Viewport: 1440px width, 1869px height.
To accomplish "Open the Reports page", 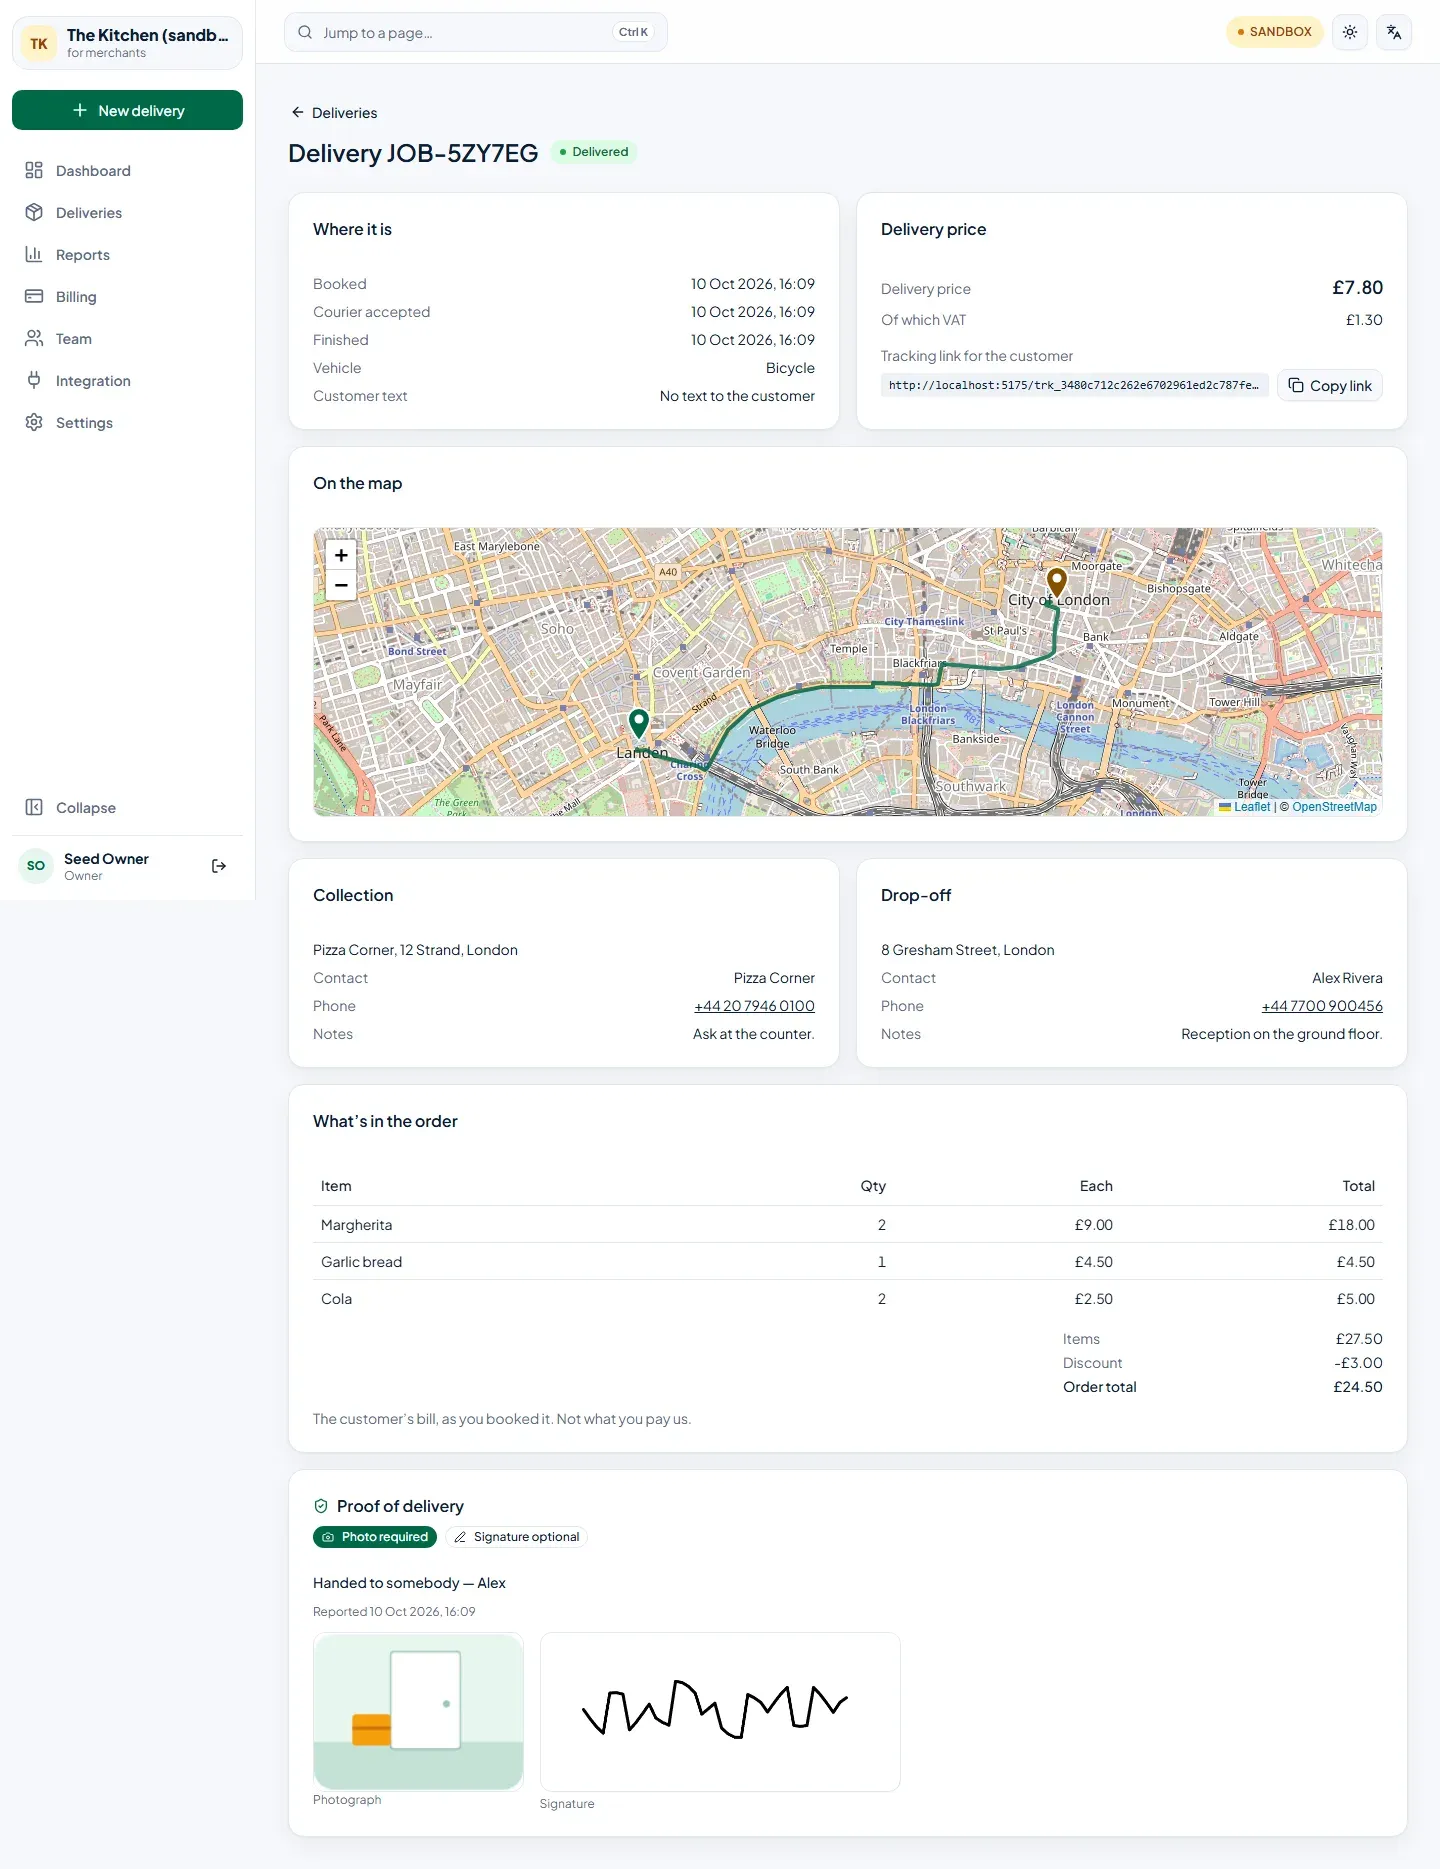I will (x=127, y=255).
